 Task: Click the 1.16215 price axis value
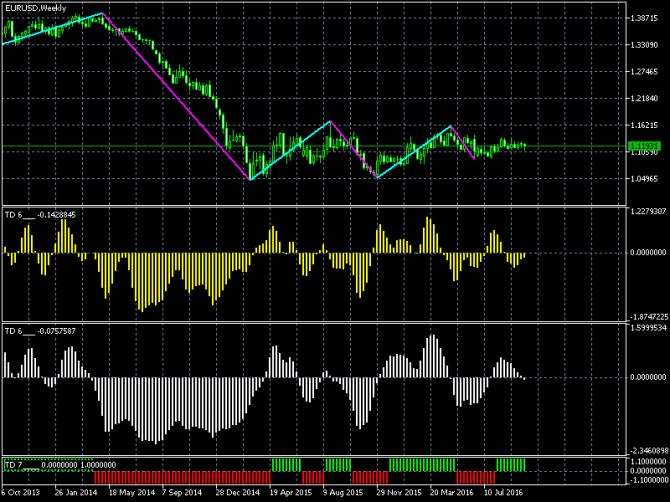(644, 126)
